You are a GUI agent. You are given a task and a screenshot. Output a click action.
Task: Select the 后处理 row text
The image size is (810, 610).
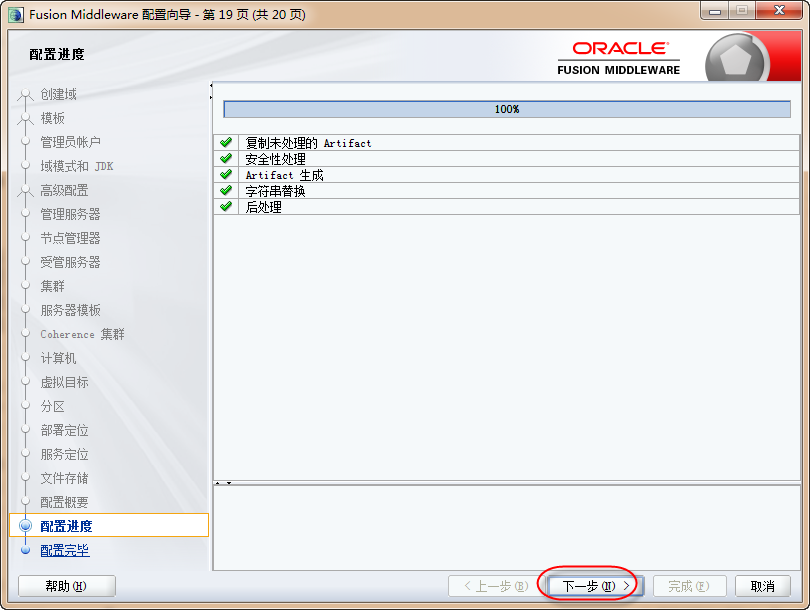click(263, 207)
